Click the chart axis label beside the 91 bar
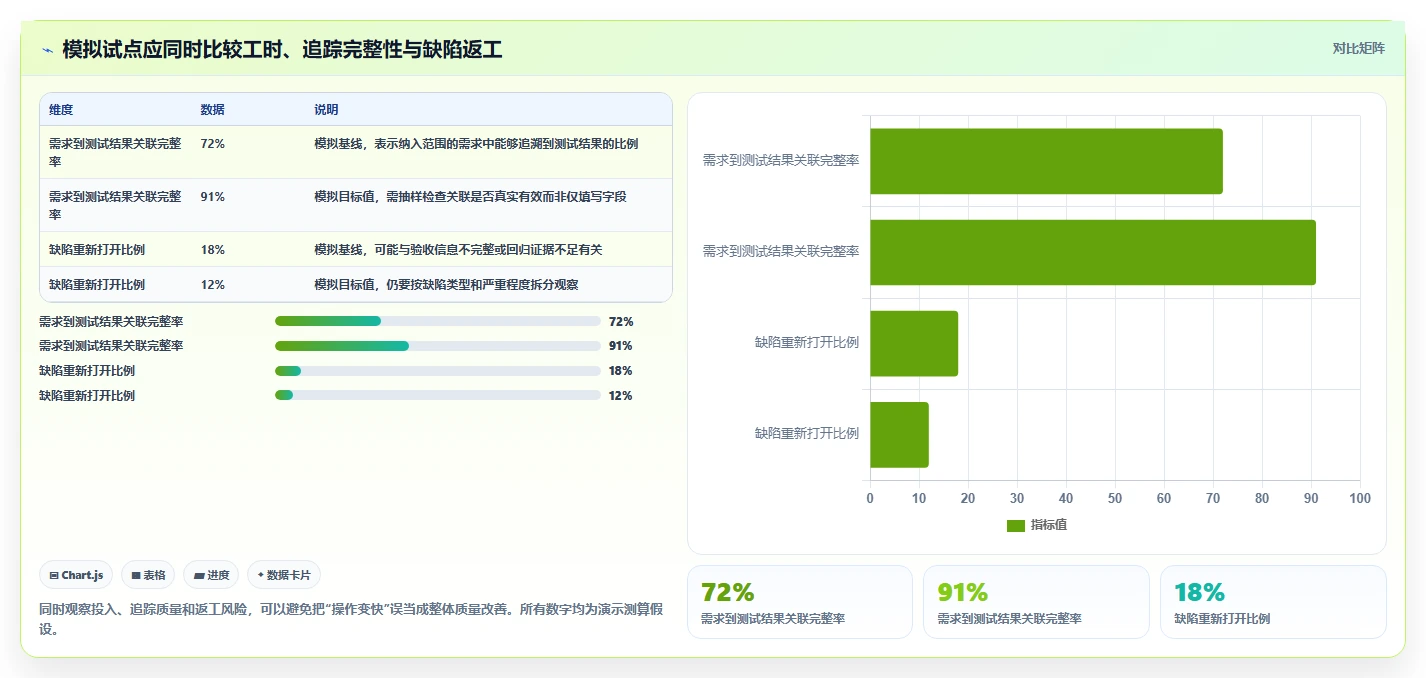Image resolution: width=1426 pixels, height=678 pixels. (x=781, y=251)
